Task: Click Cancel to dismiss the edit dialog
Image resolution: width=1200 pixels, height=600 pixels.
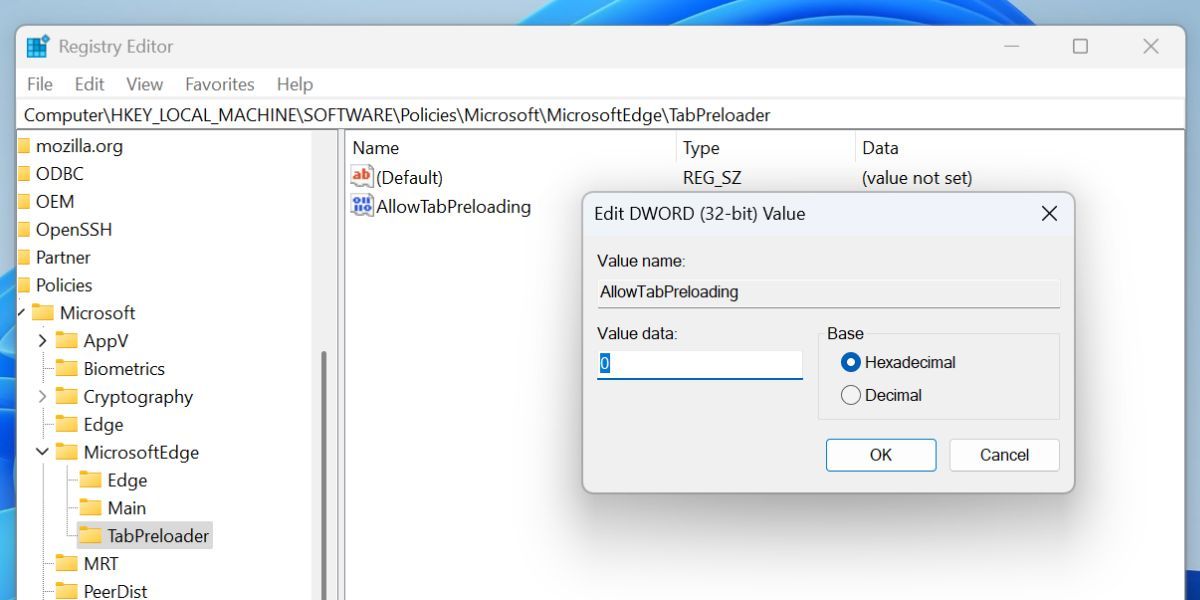Action: point(1004,455)
